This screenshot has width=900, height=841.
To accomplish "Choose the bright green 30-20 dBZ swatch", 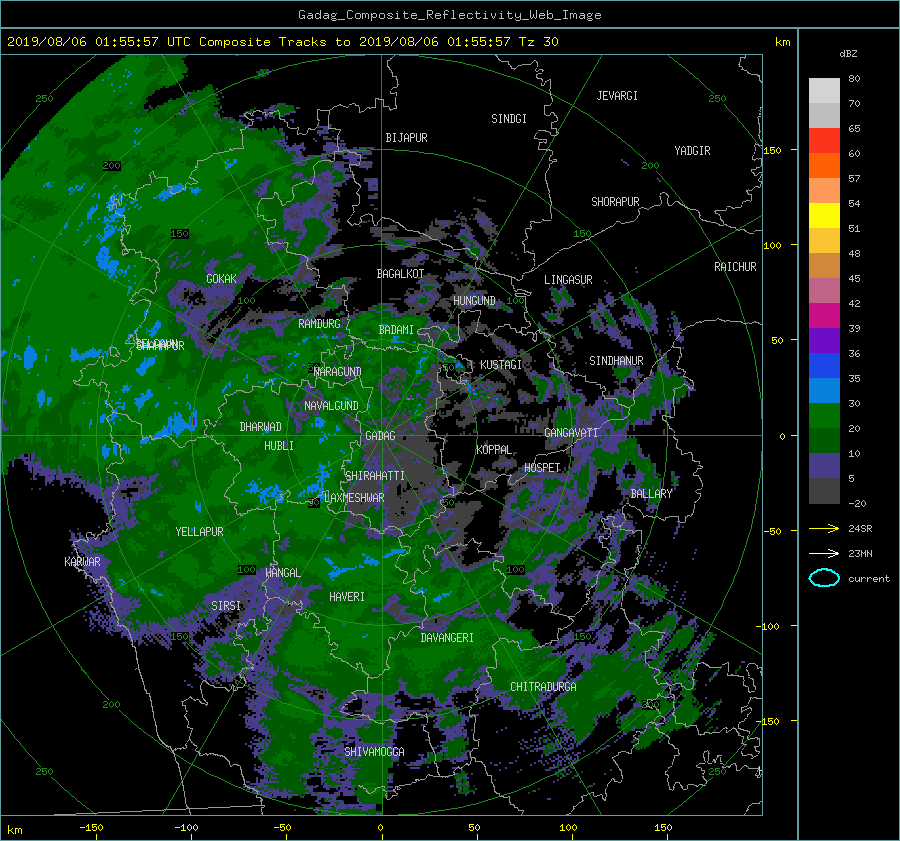I will (824, 416).
